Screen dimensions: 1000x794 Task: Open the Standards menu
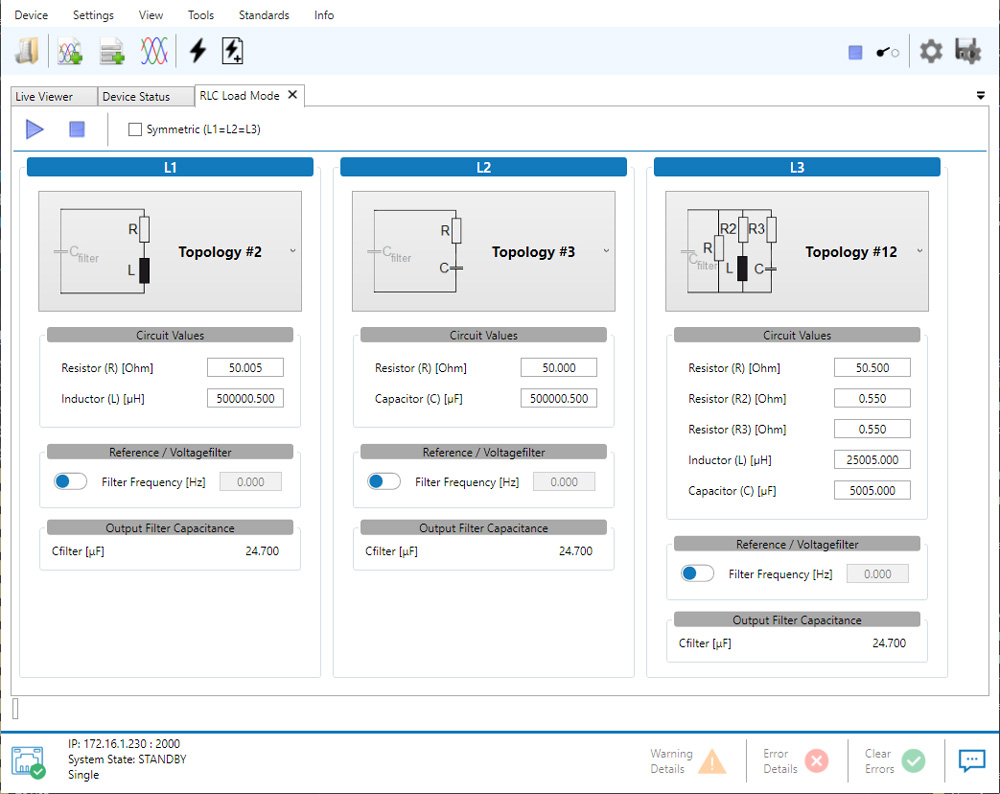(264, 15)
